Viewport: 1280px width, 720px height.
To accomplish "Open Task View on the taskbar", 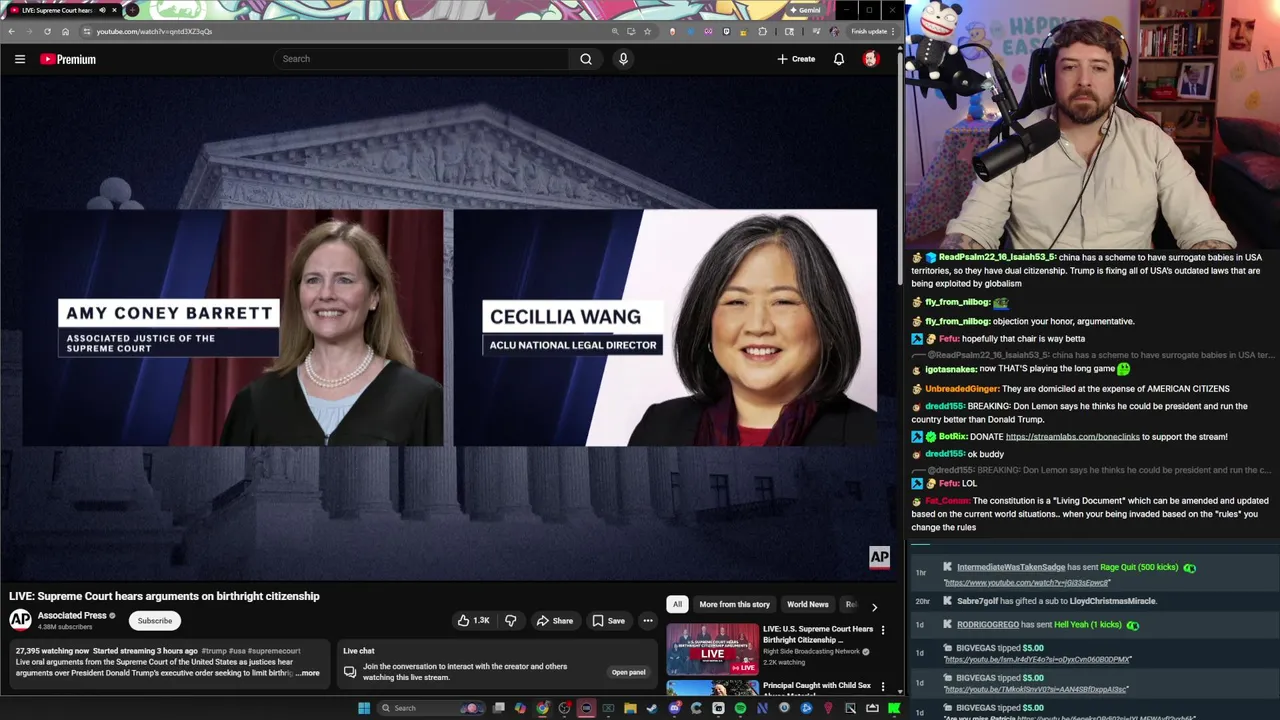I will (x=498, y=708).
